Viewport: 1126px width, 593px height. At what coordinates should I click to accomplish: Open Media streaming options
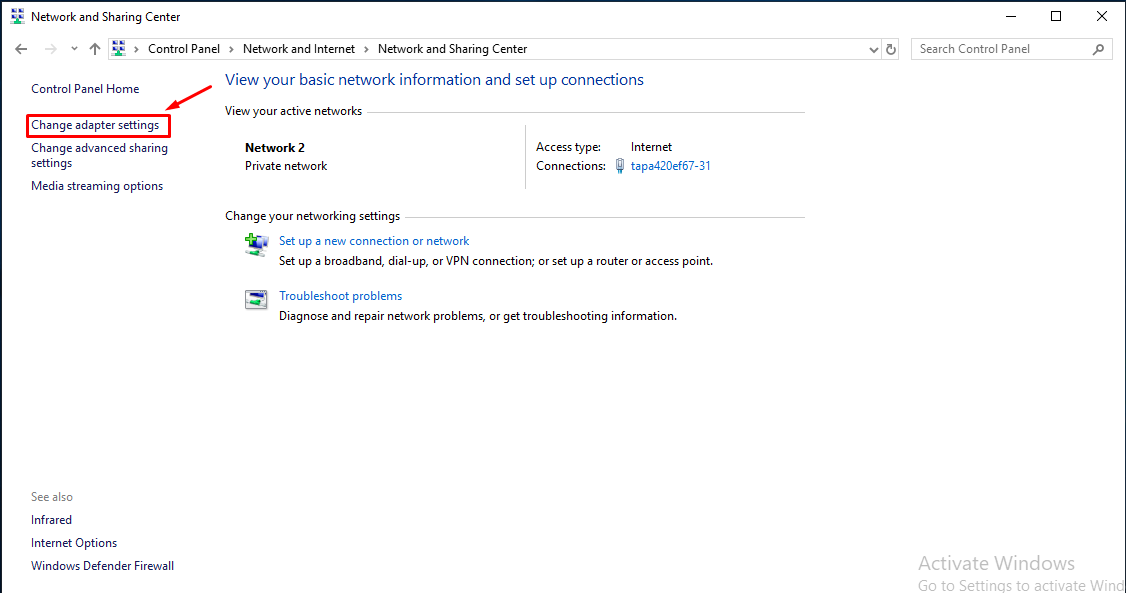tap(97, 186)
